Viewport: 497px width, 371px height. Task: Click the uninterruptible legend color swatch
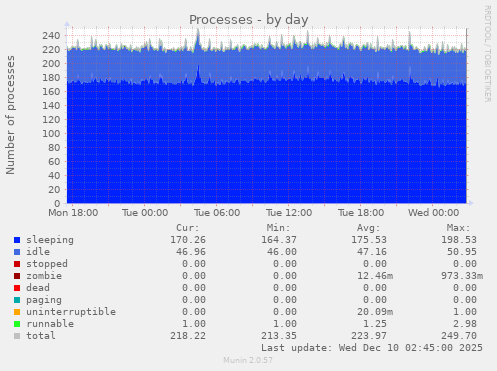(17, 312)
